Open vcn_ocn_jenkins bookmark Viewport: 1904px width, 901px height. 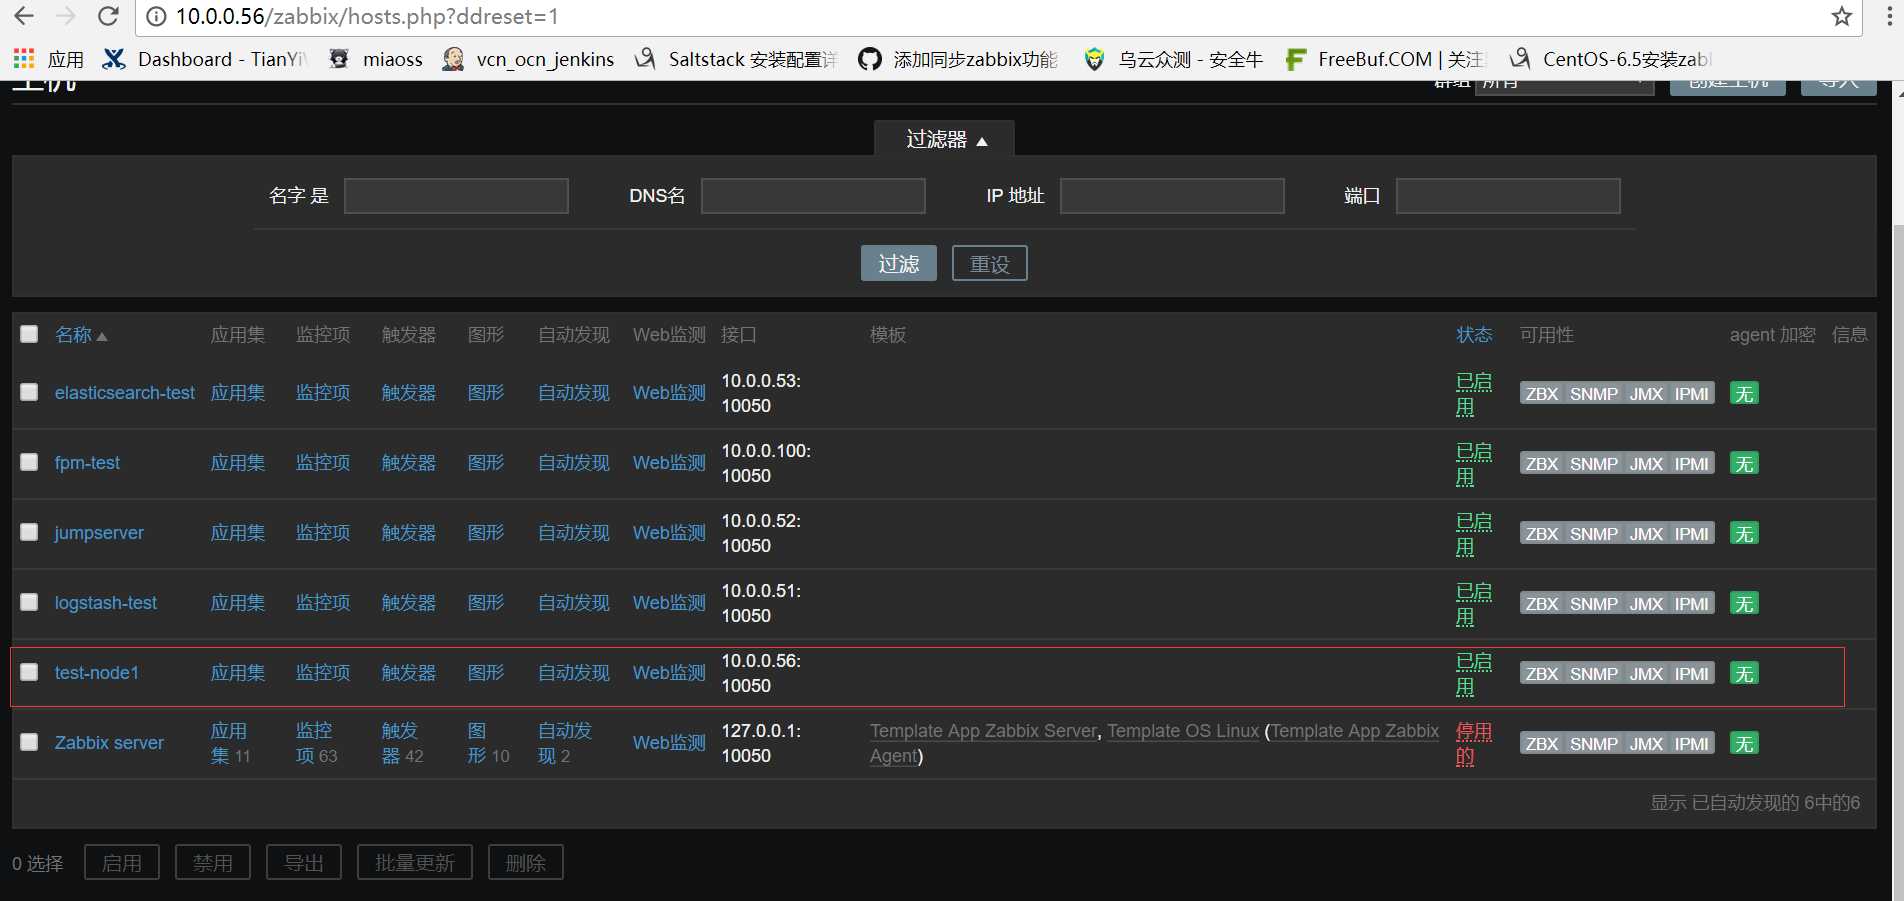528,59
